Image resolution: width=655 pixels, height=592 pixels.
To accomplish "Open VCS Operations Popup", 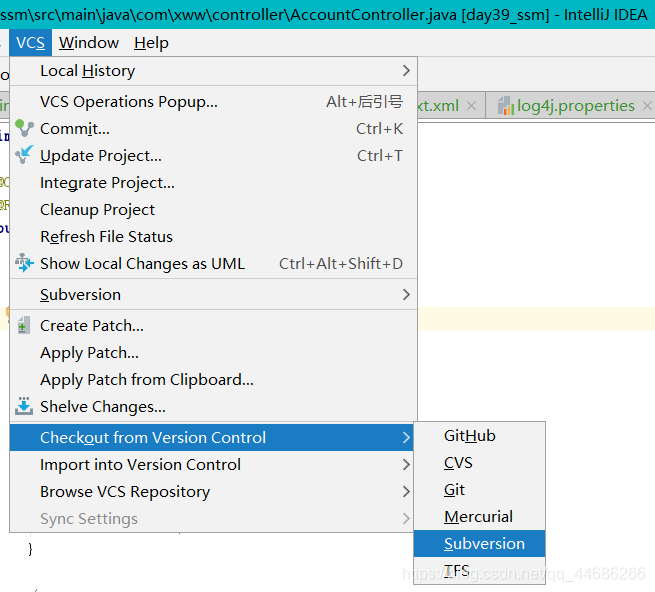I will coord(213,102).
